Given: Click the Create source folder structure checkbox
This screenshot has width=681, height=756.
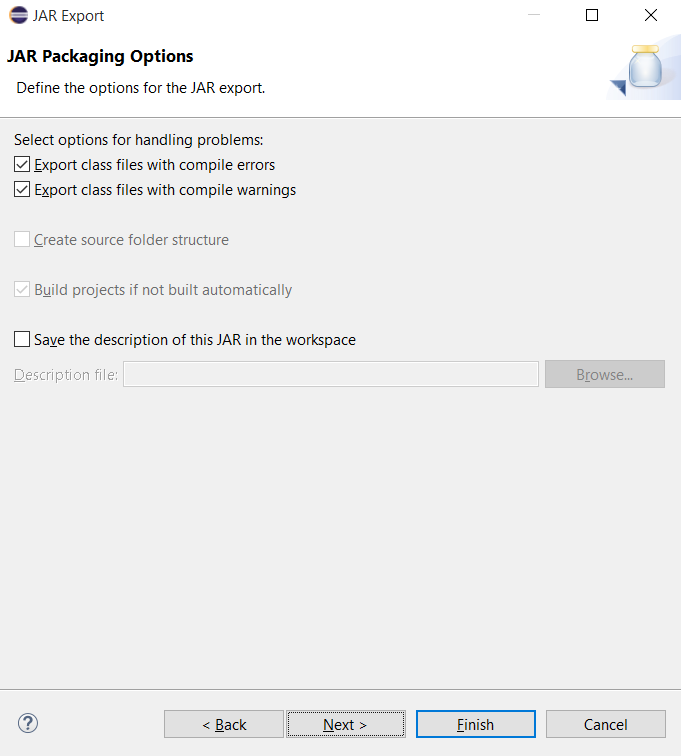Looking at the screenshot, I should coord(23,240).
